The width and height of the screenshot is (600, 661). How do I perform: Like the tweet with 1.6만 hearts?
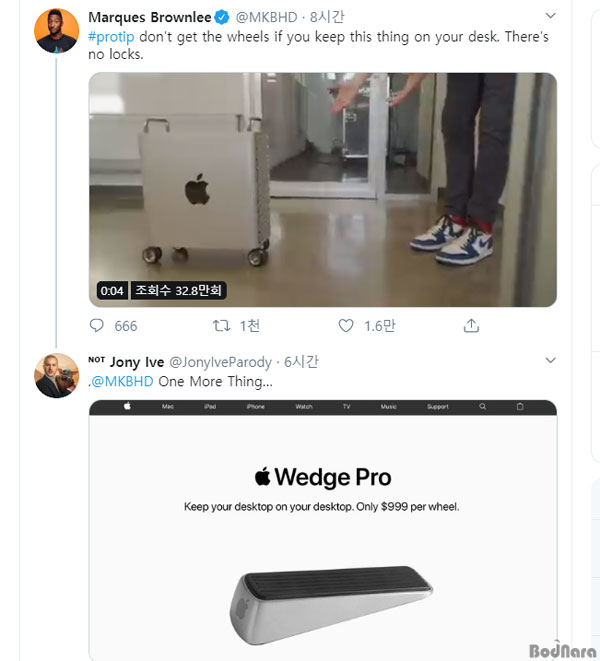pos(346,326)
